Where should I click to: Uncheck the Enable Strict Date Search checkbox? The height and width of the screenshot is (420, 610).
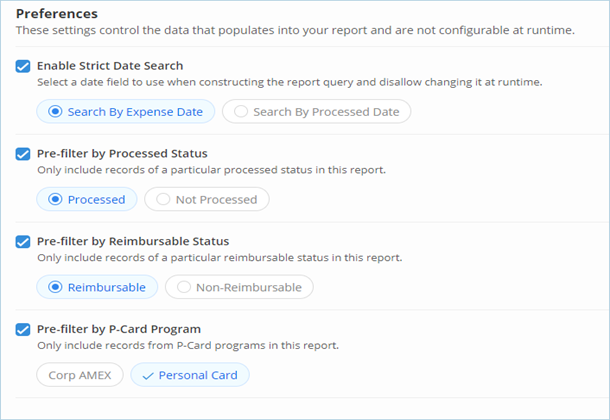click(23, 66)
